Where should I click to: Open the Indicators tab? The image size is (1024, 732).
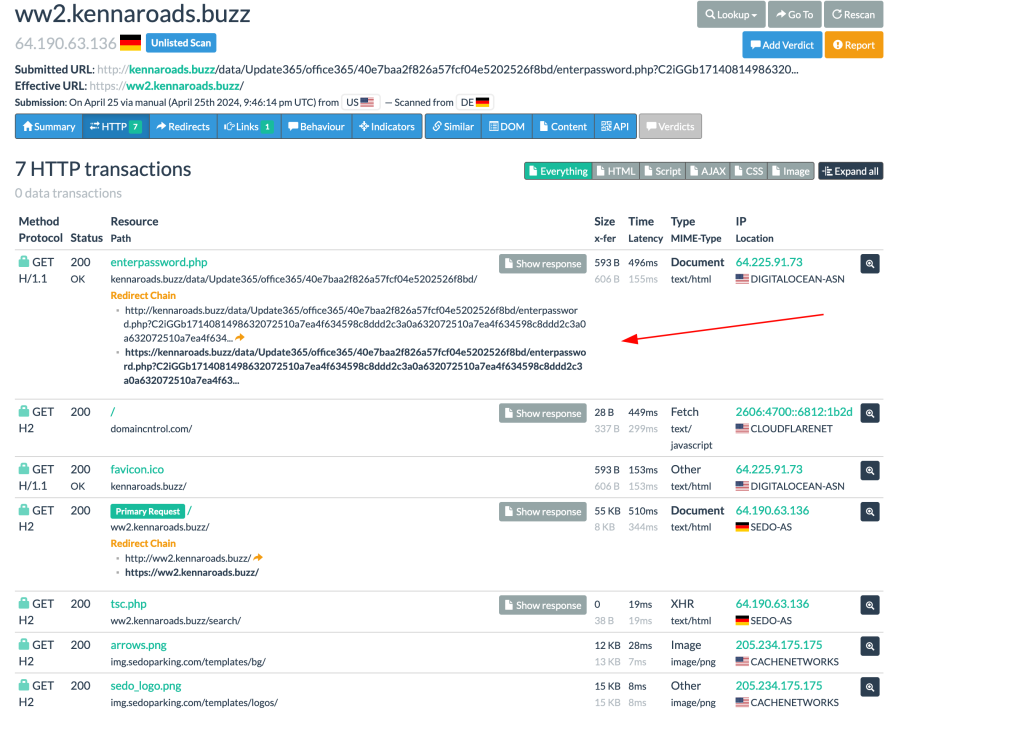387,127
